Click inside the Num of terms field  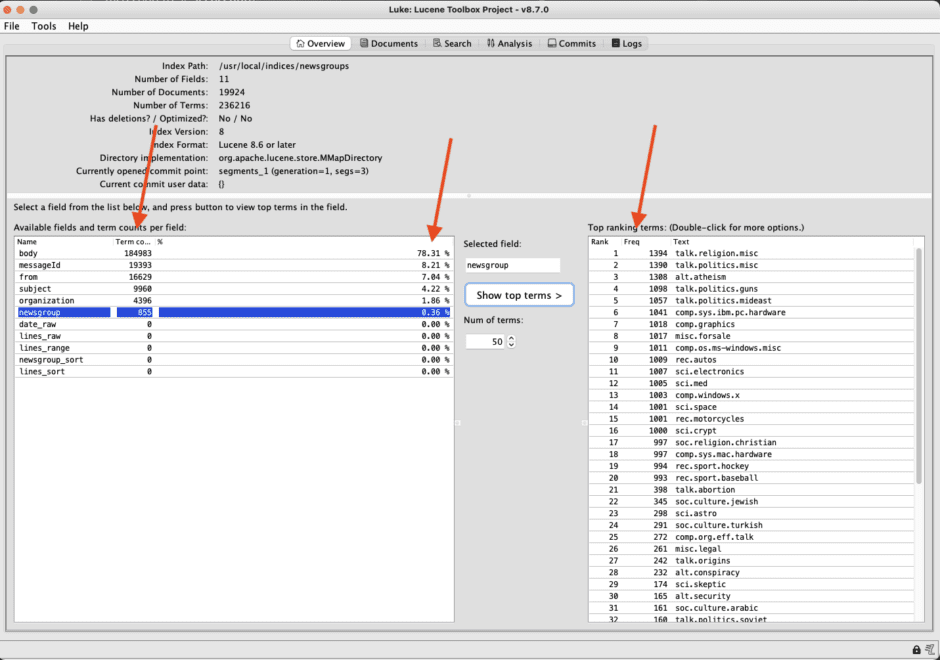490,341
